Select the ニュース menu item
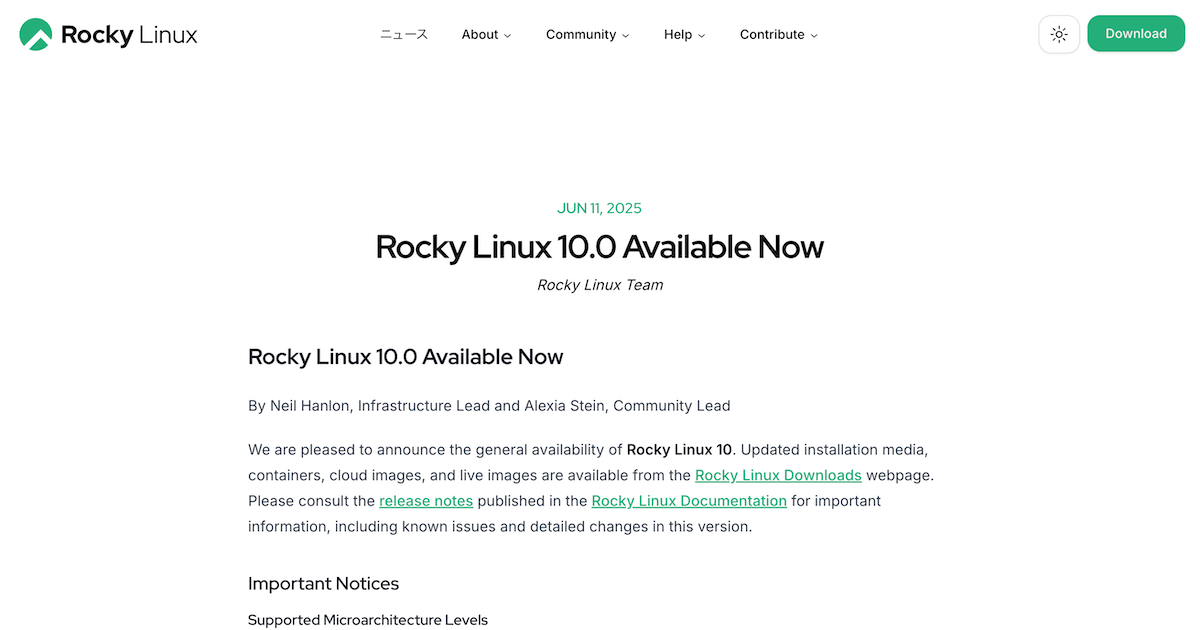The height and width of the screenshot is (630, 1200). [x=403, y=34]
